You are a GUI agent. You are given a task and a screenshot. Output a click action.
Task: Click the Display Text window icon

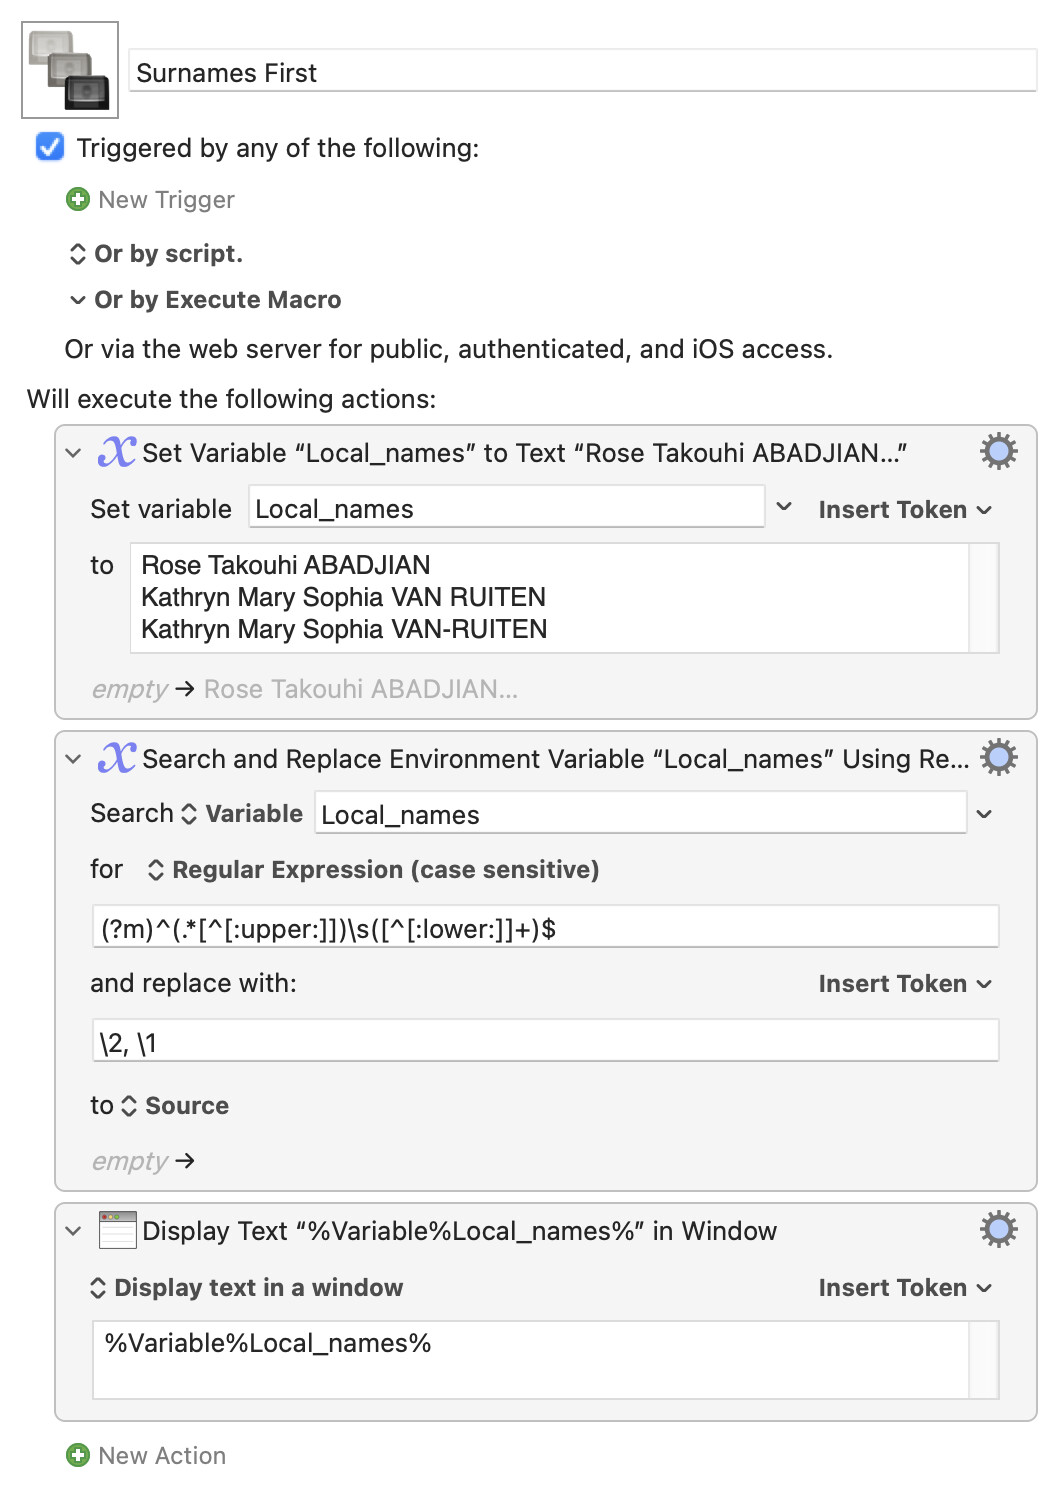click(x=117, y=1230)
